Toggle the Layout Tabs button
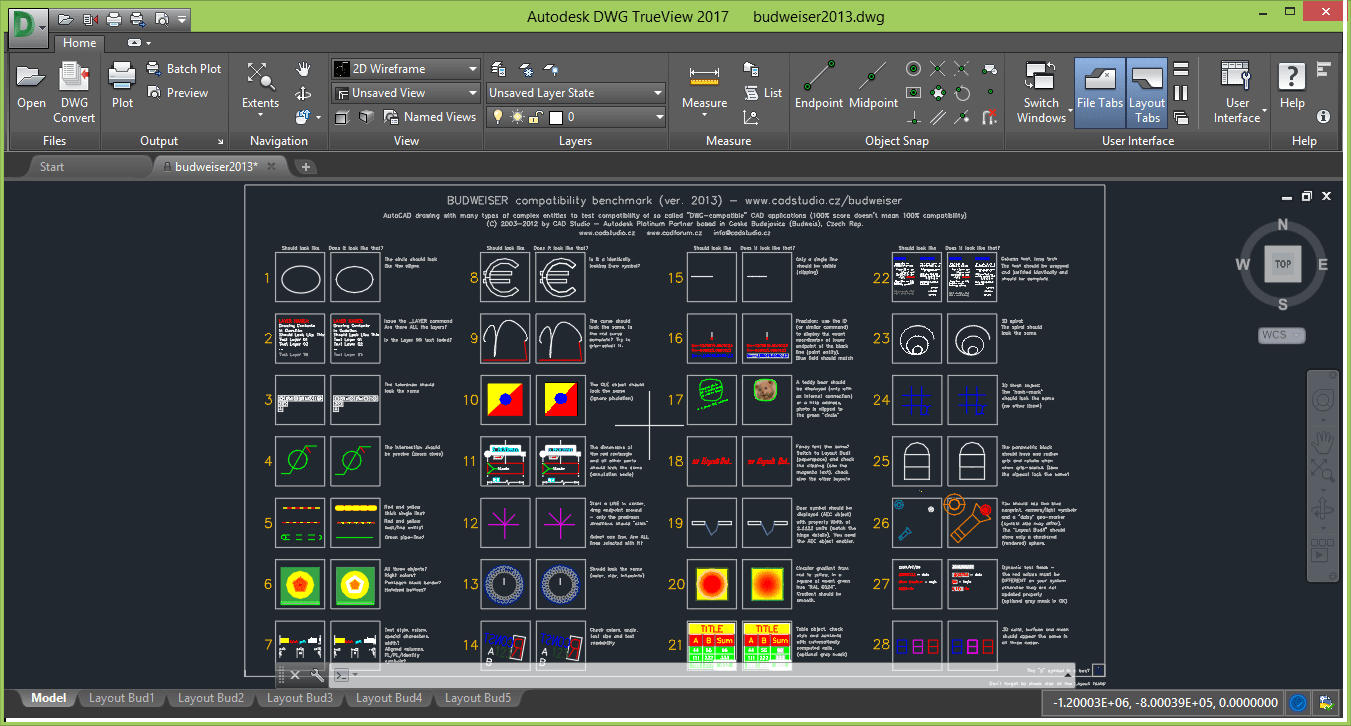The width and height of the screenshot is (1351, 726). (1147, 92)
